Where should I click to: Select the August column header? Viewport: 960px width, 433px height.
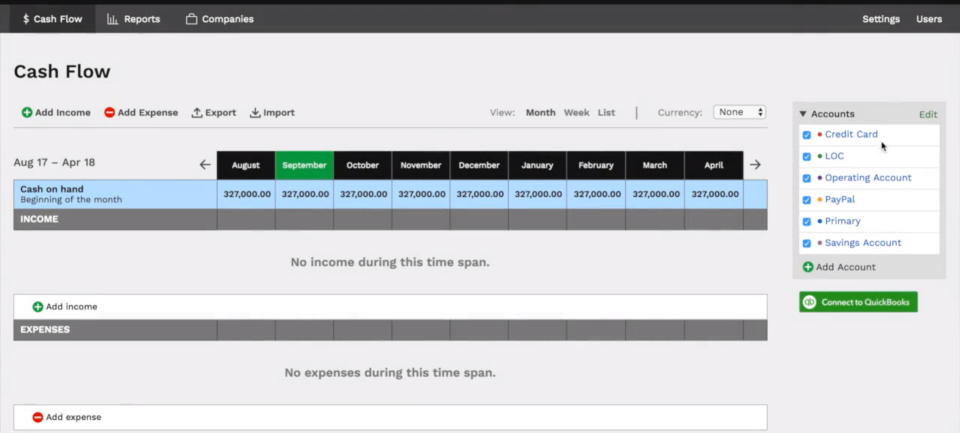coord(246,165)
